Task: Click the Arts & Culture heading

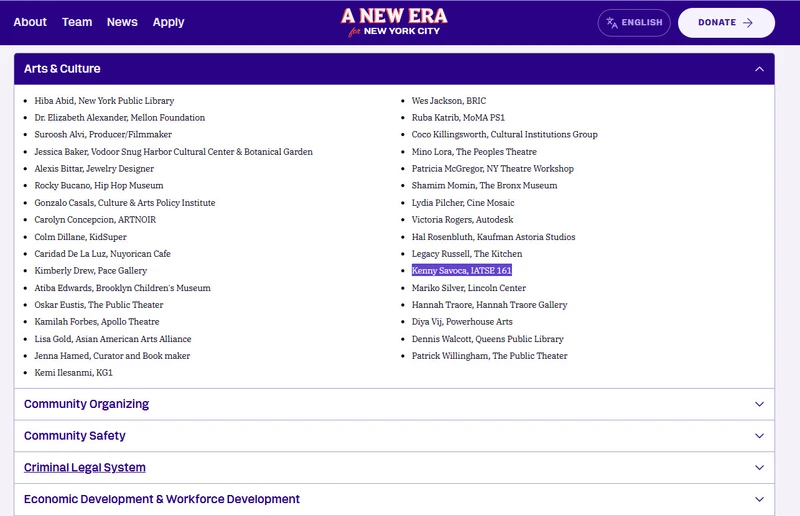Action: point(62,68)
